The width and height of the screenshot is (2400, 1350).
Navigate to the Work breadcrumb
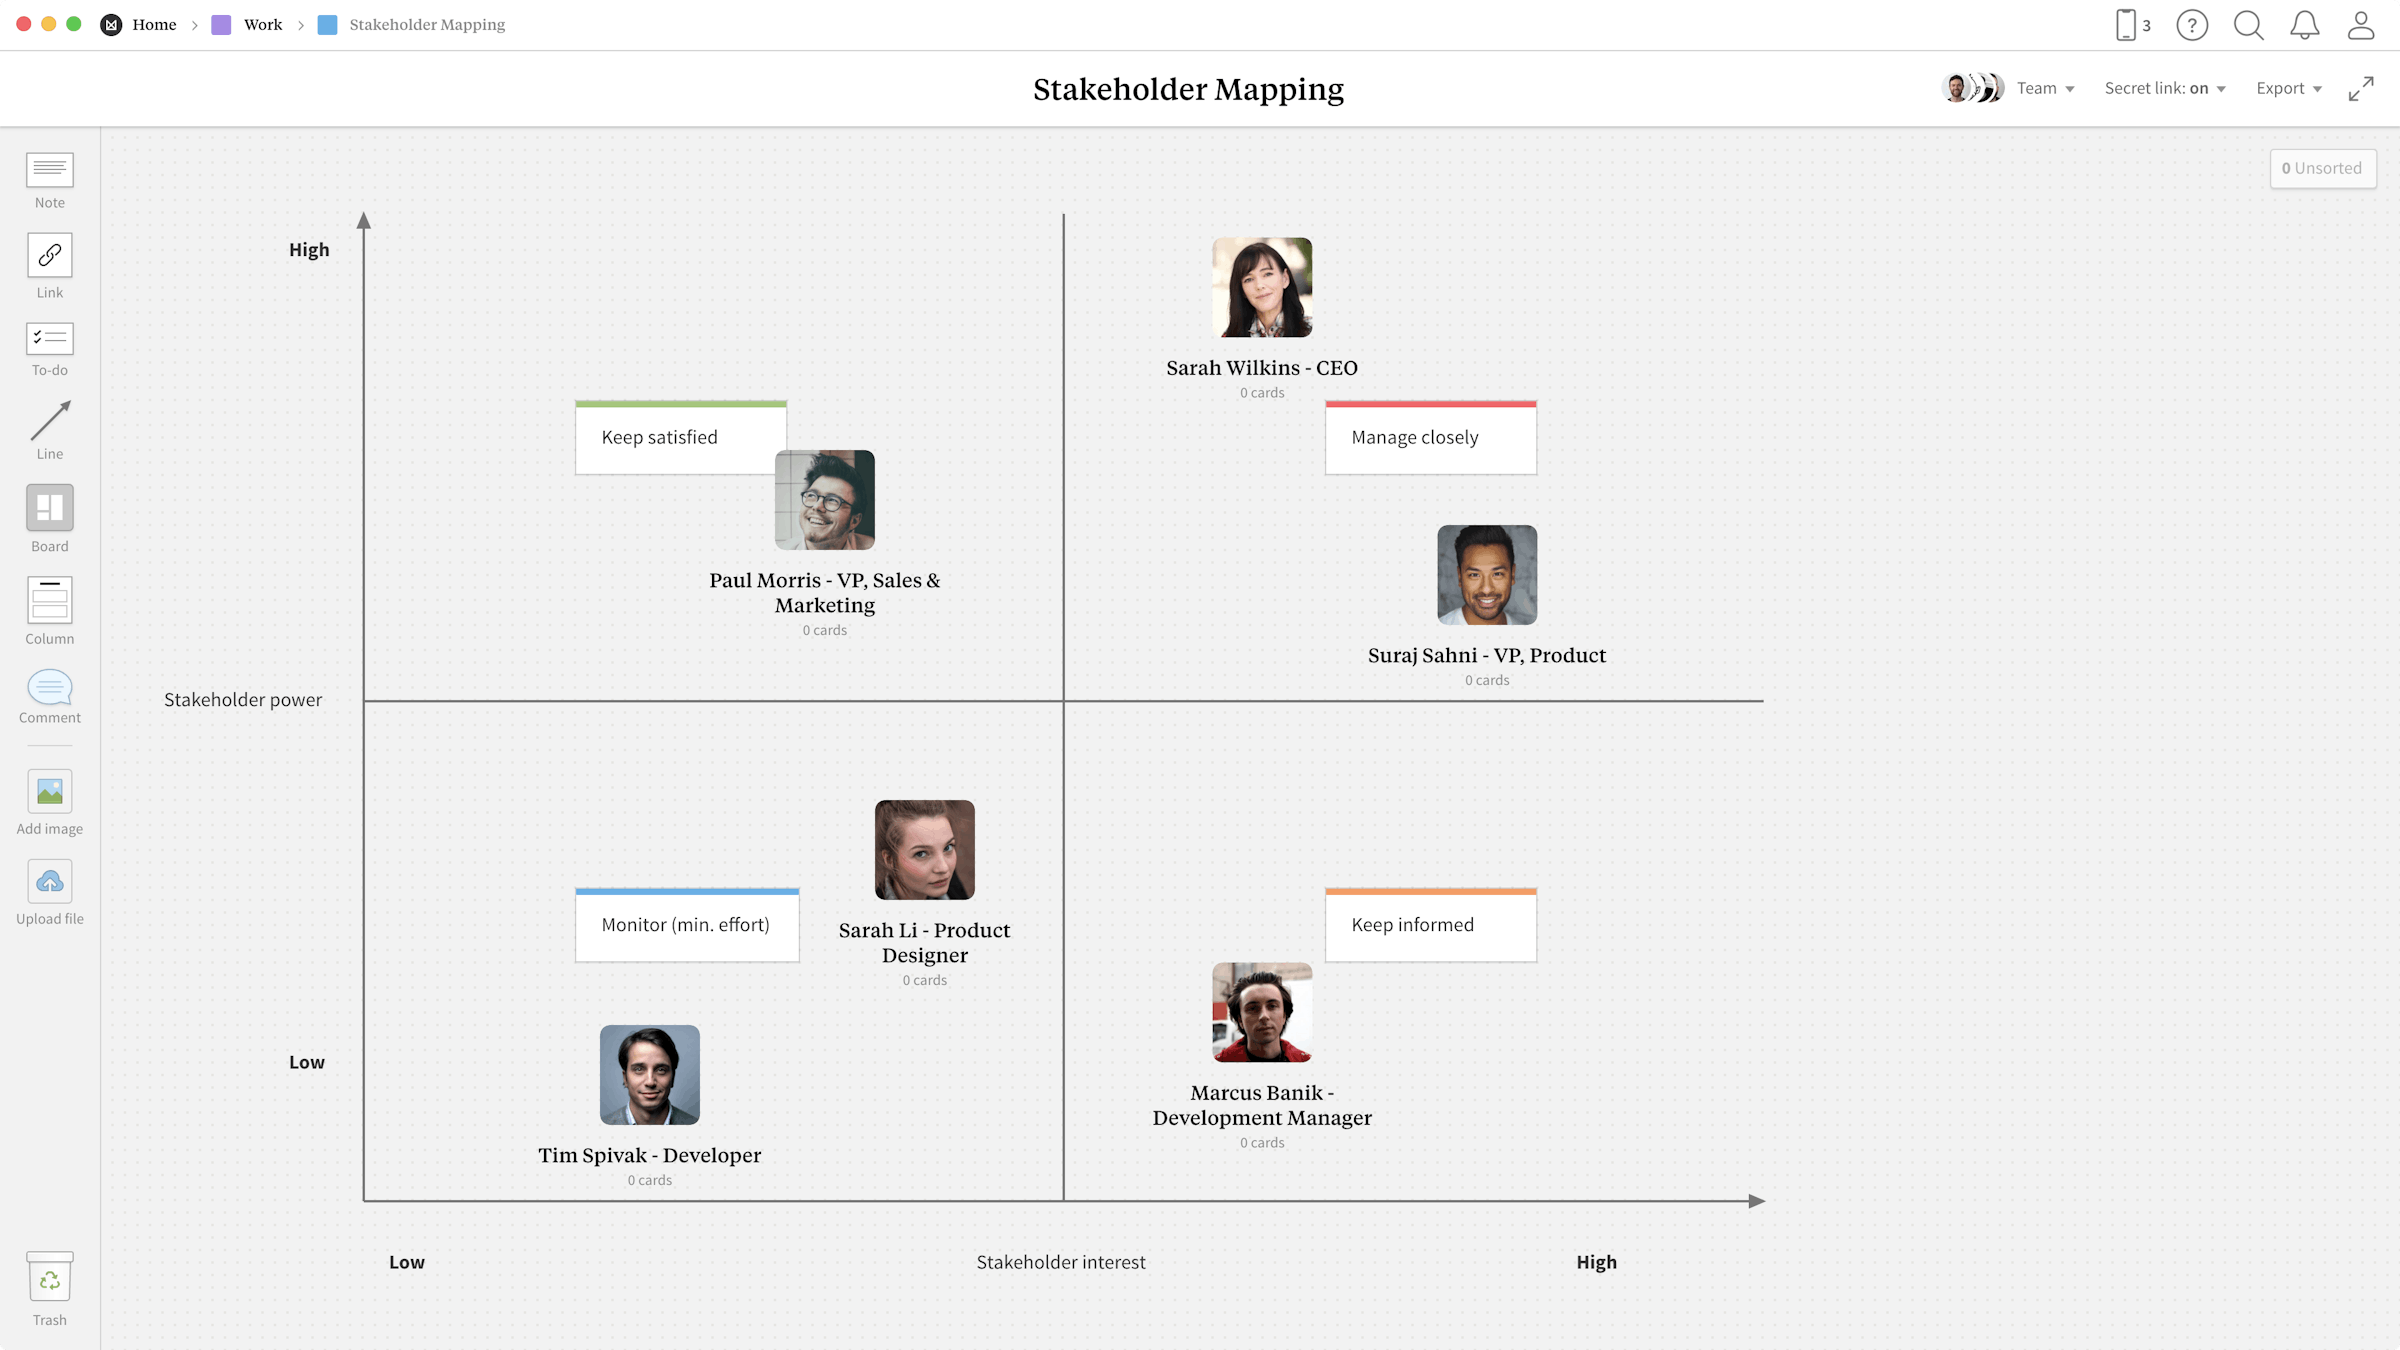click(263, 24)
